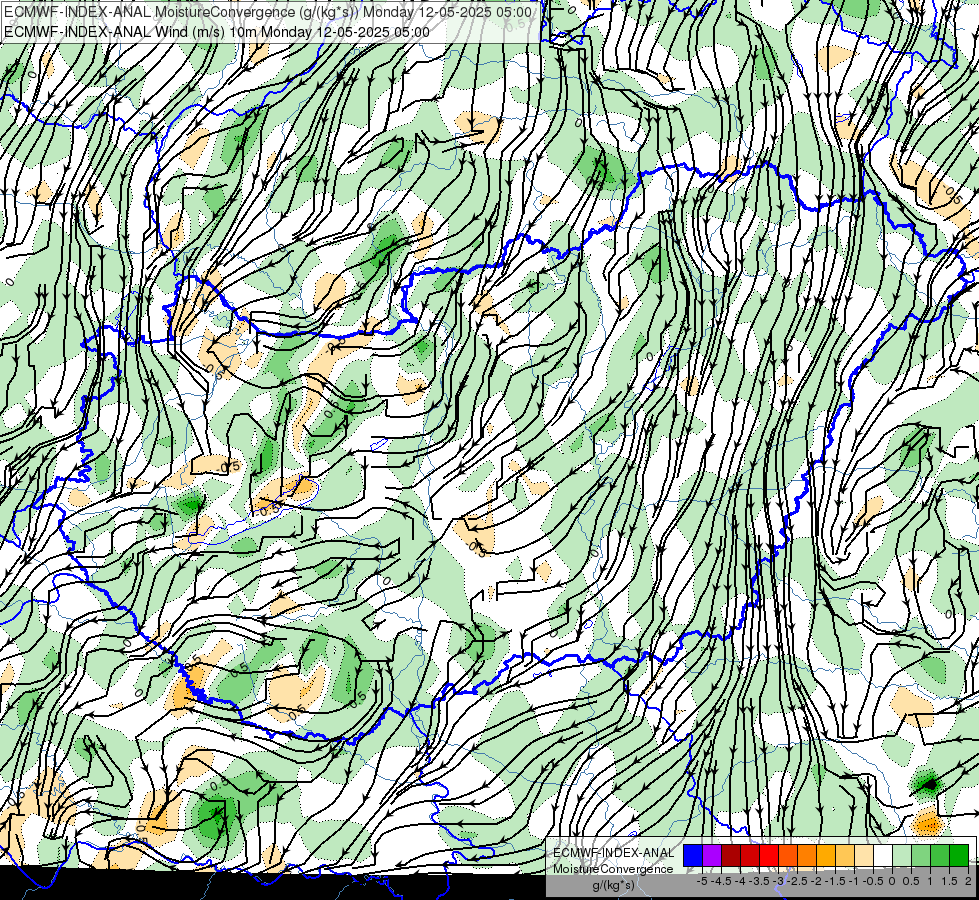Image resolution: width=979 pixels, height=900 pixels.
Task: Pick the crimson legend swatch (-4 to -3.5)
Action: point(750,855)
